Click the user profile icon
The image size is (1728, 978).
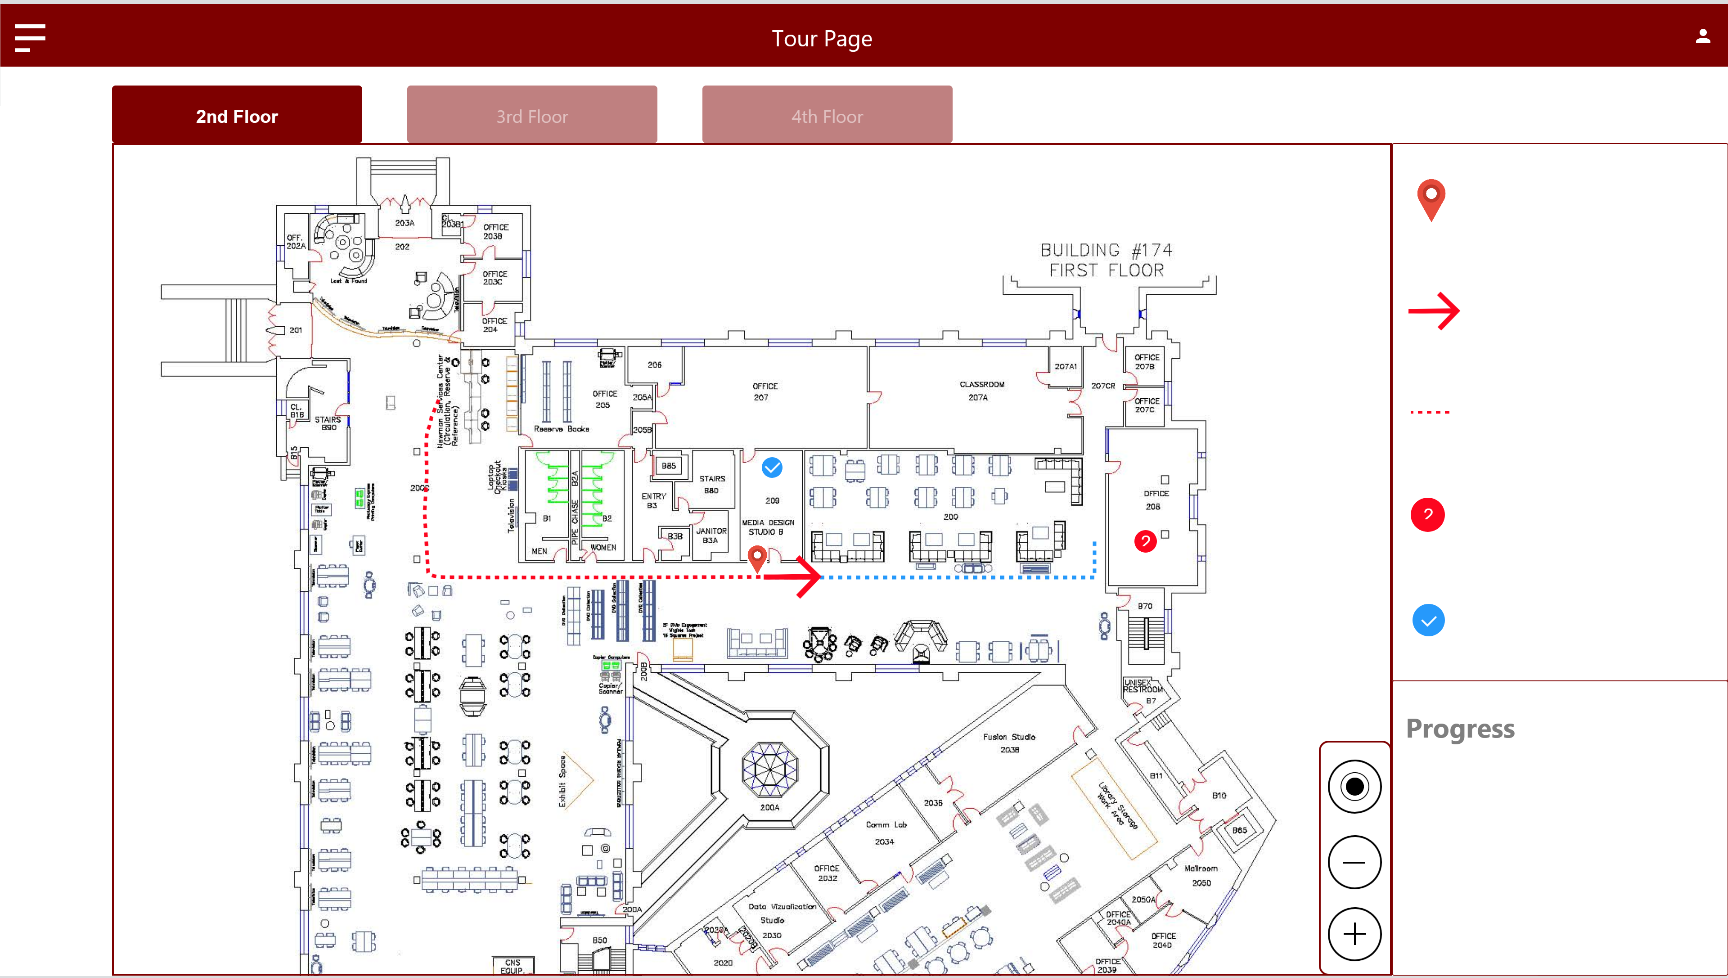(1702, 37)
